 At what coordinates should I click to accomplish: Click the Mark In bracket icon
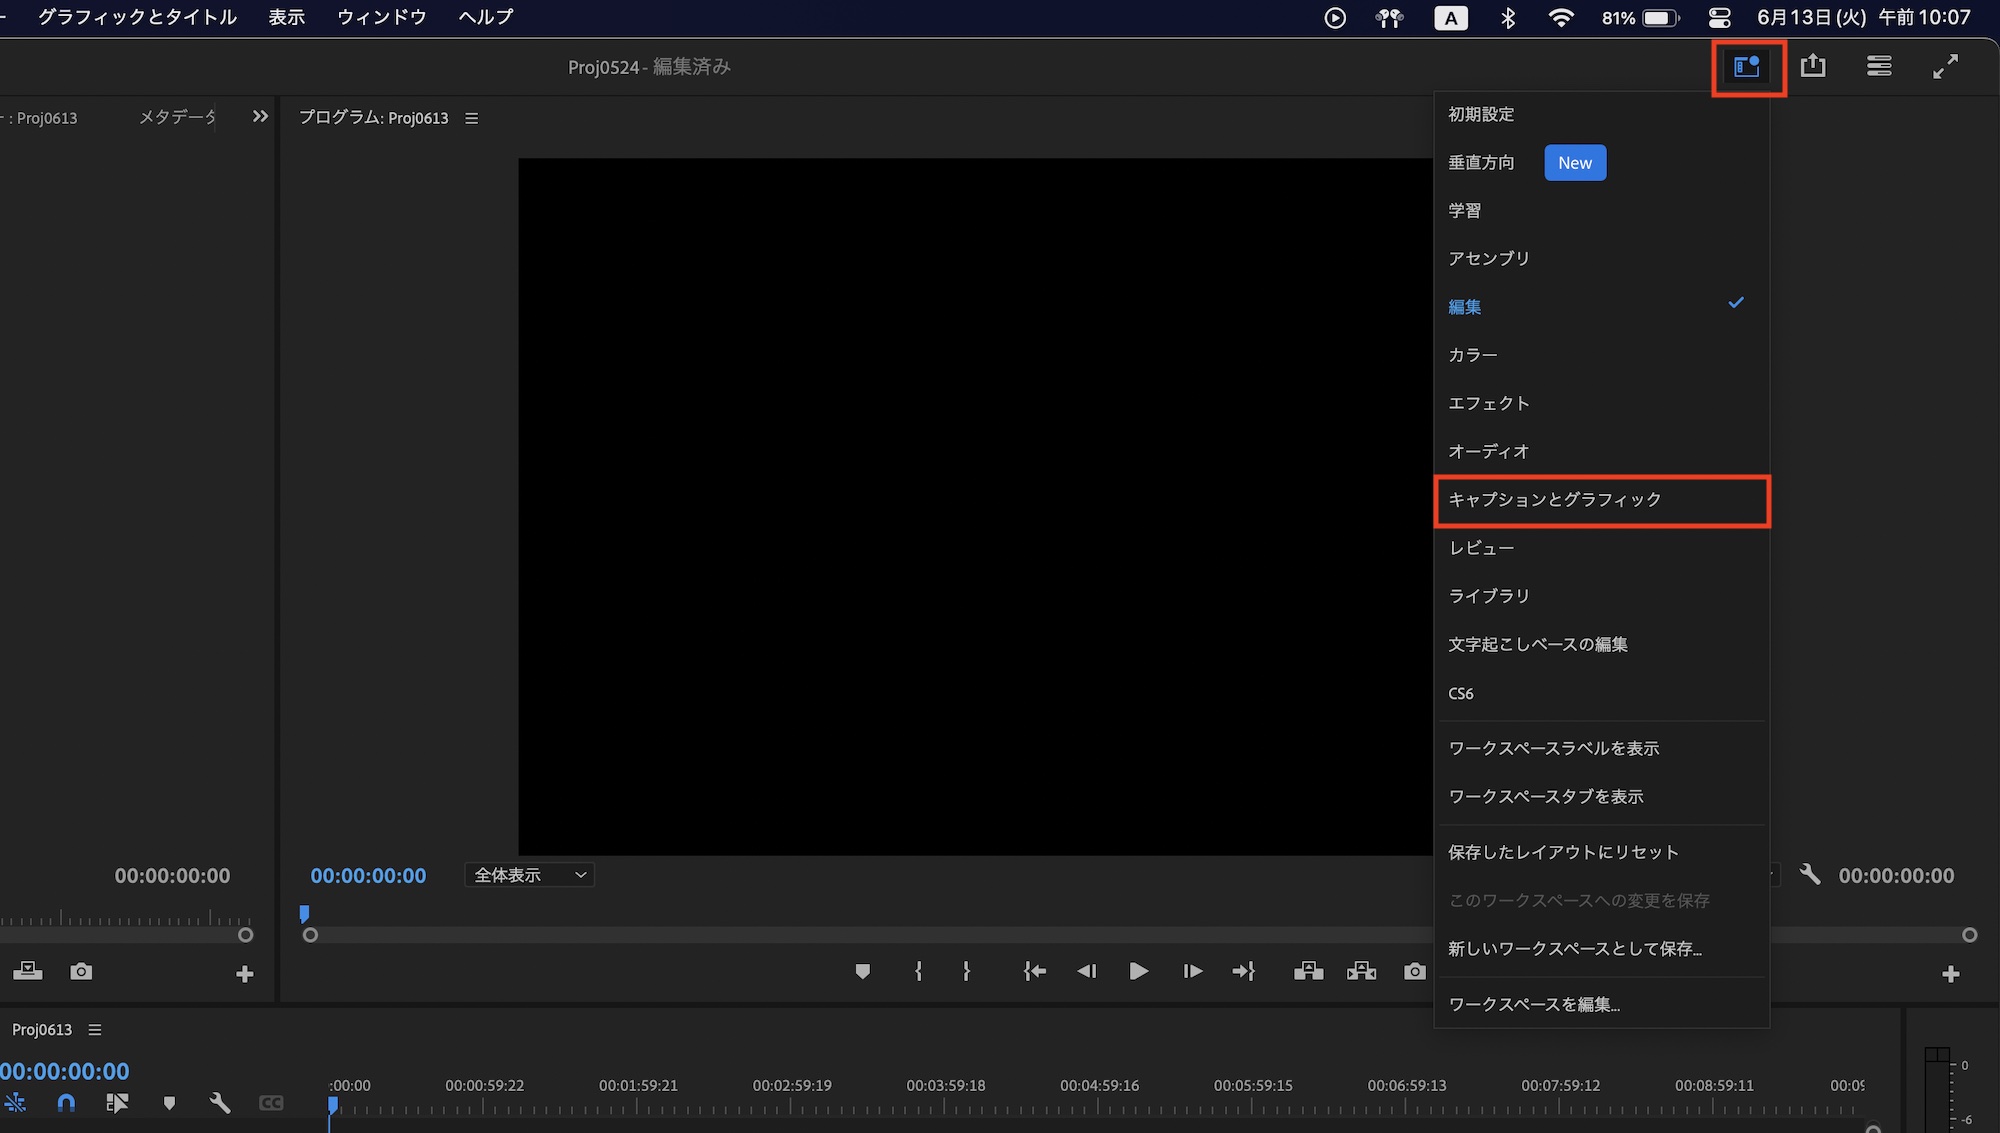(x=918, y=971)
